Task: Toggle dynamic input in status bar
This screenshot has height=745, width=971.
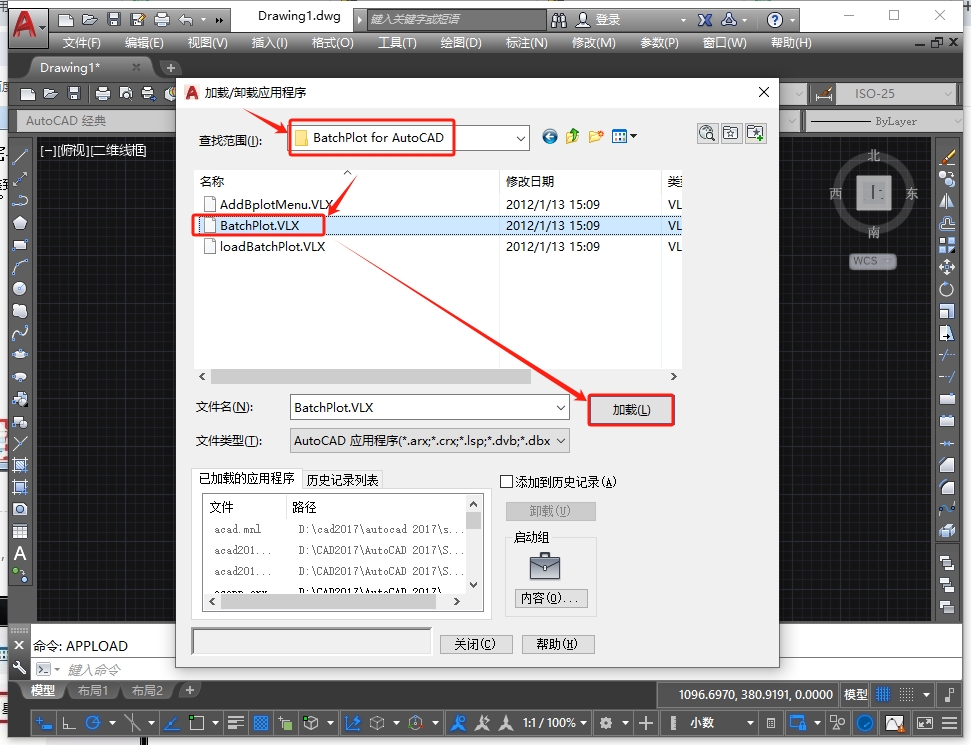Action: point(43,723)
